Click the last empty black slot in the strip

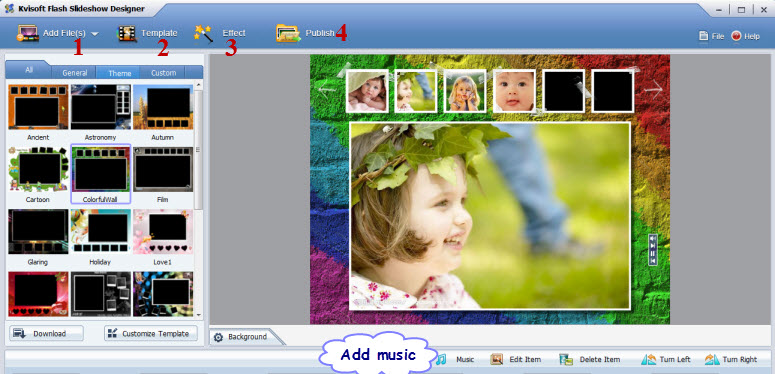pyautogui.click(x=612, y=91)
